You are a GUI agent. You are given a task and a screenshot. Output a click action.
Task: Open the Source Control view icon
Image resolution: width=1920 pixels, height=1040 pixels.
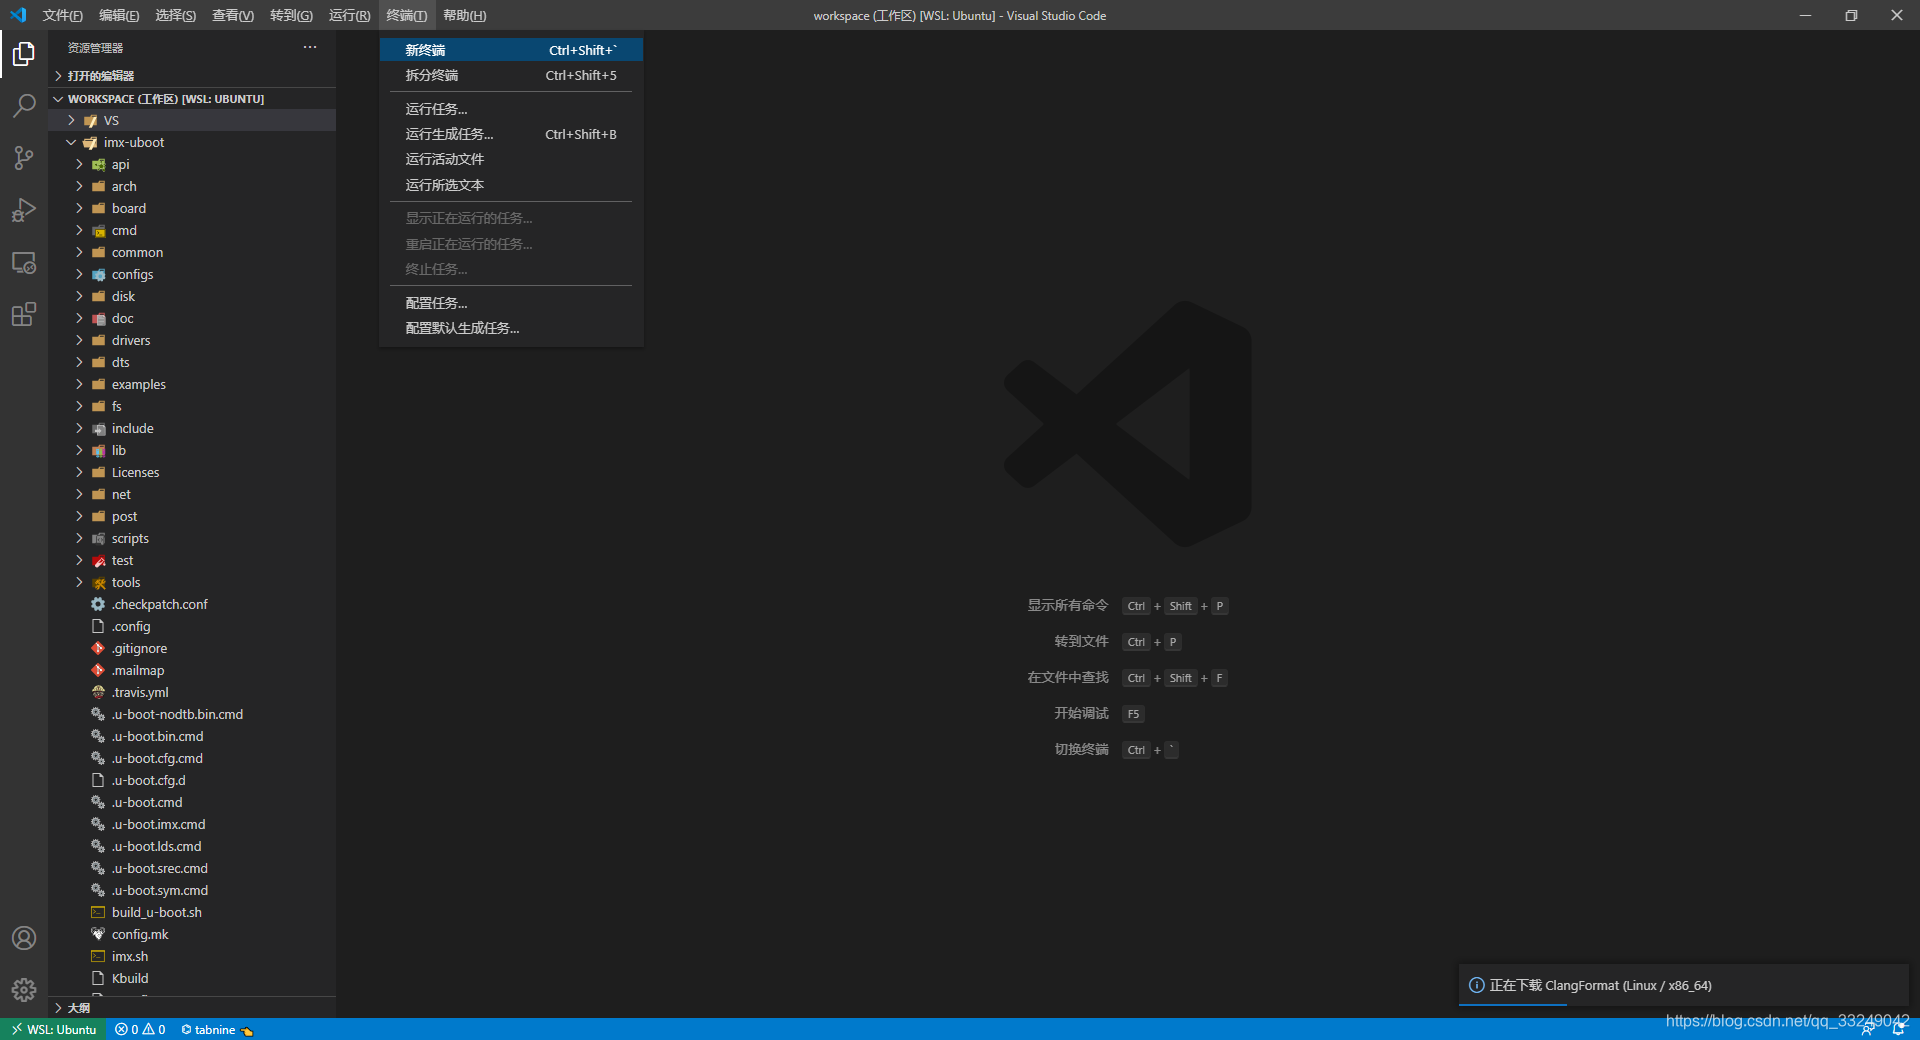tap(24, 158)
